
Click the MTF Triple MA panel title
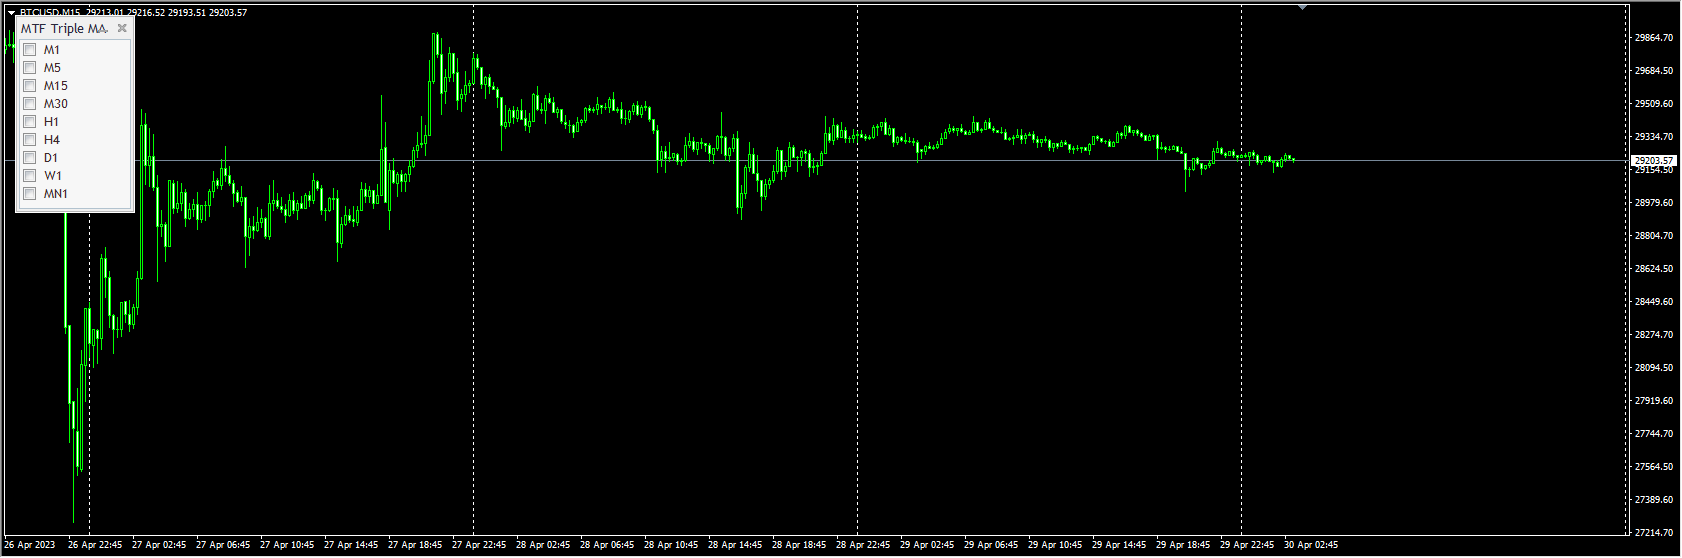tap(64, 28)
